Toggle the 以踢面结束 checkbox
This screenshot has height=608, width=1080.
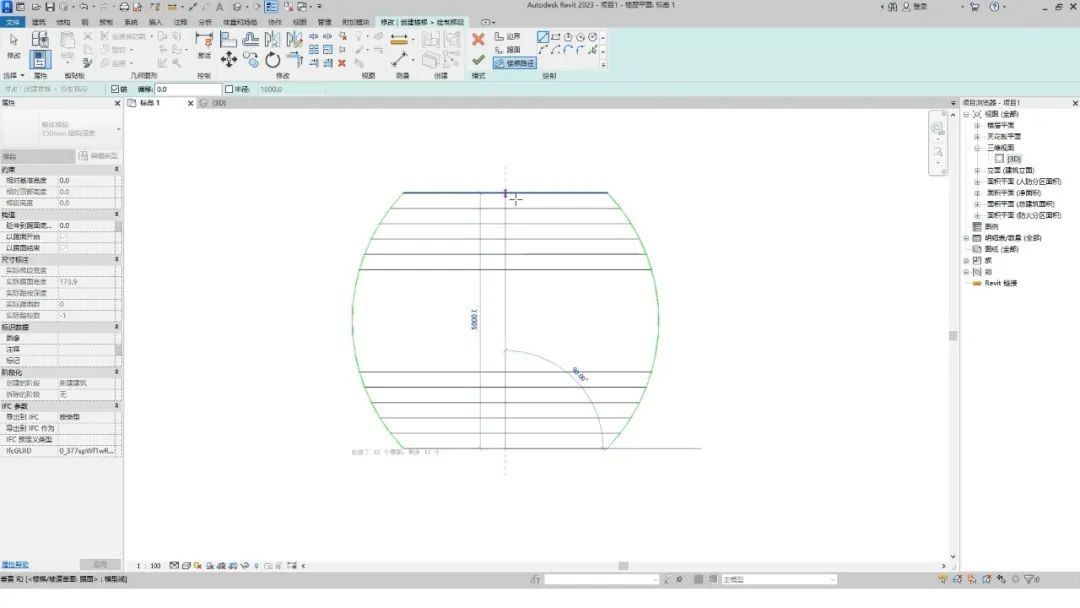[x=63, y=248]
